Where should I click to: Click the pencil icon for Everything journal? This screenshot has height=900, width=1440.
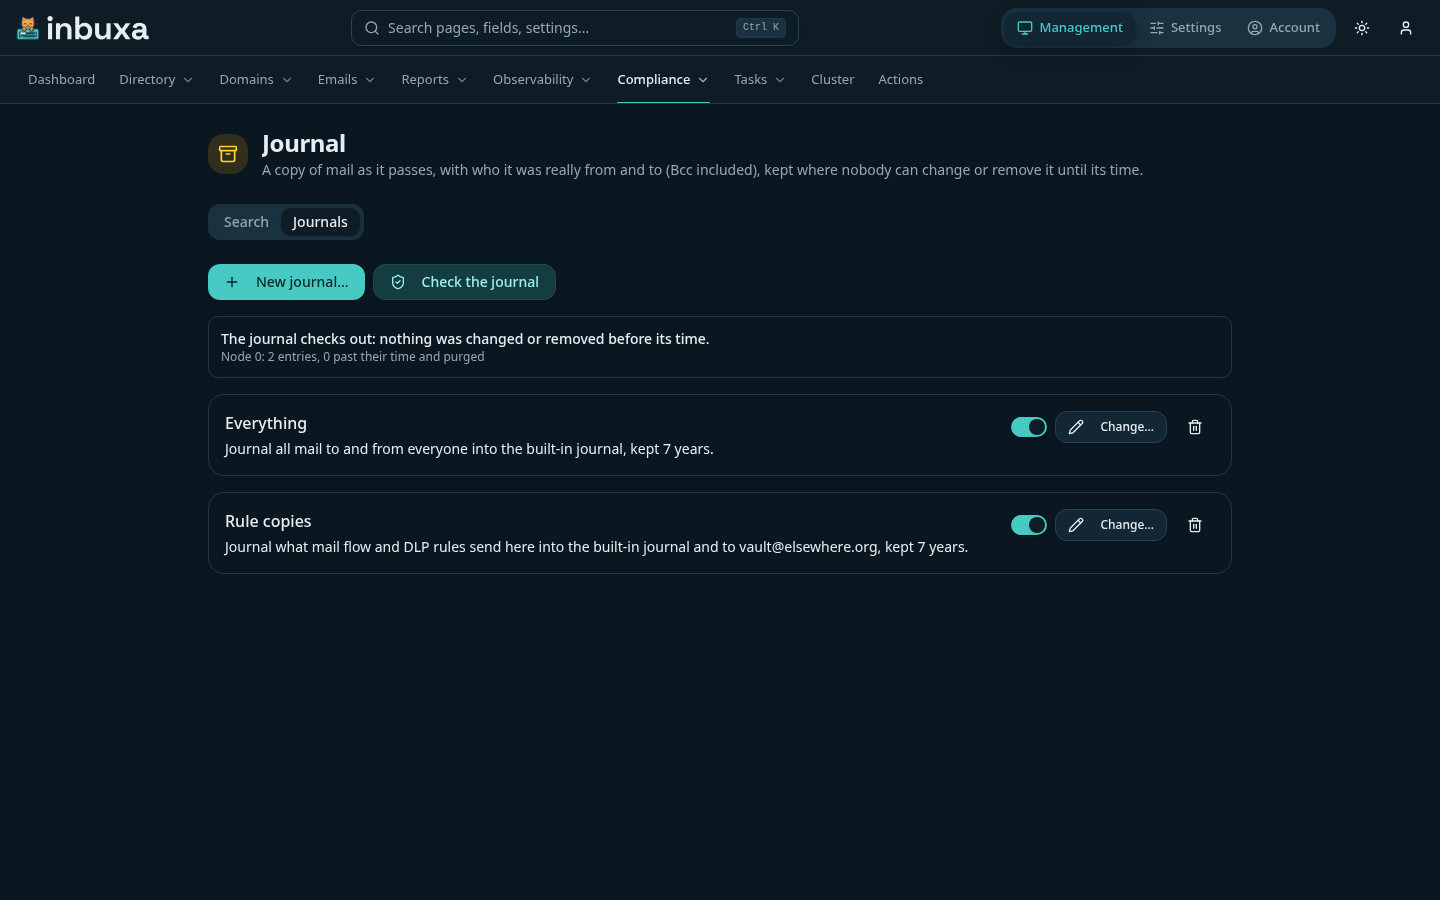pyautogui.click(x=1076, y=427)
